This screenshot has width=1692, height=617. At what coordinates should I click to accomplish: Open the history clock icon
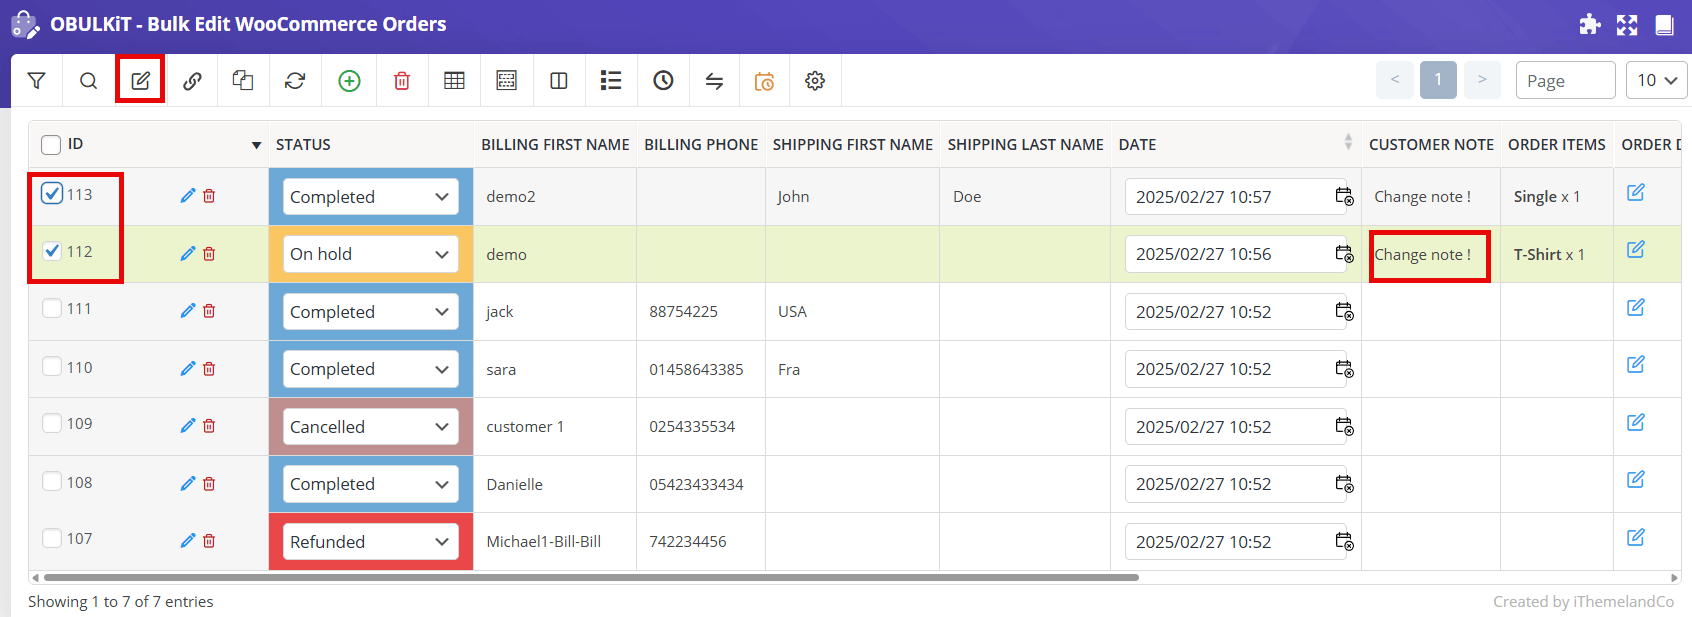663,81
